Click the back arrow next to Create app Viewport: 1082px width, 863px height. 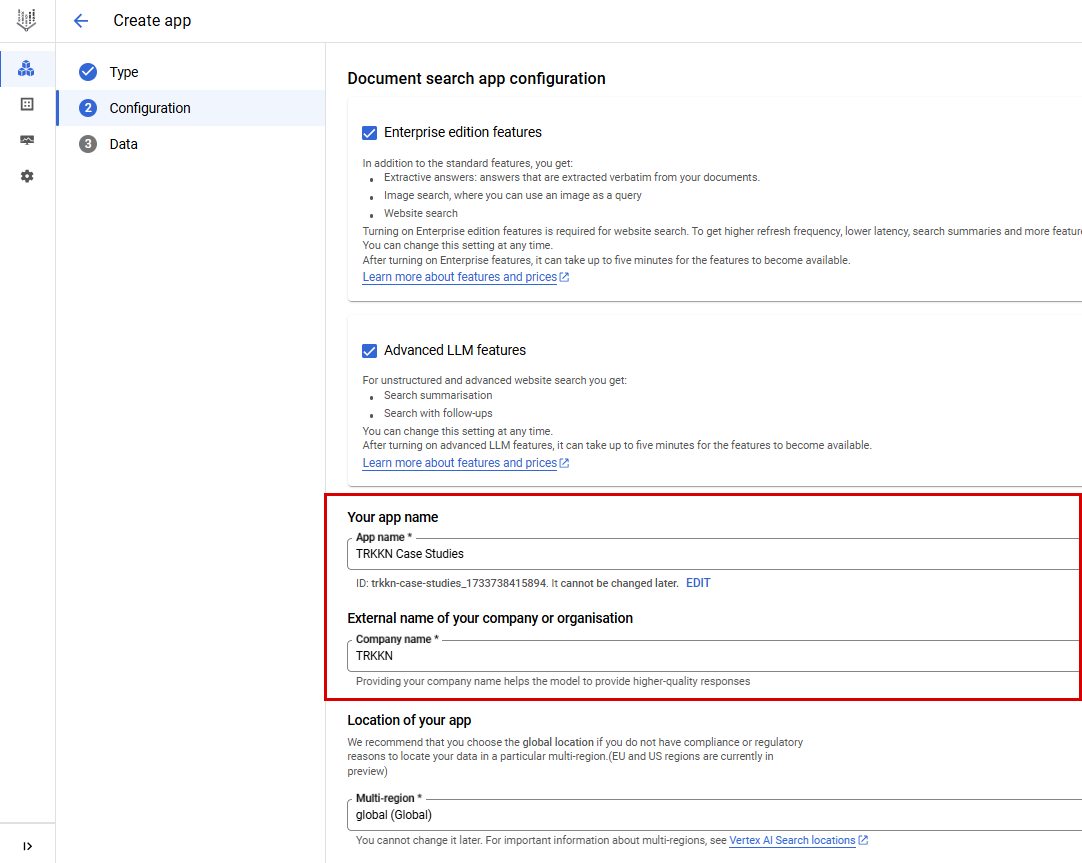click(81, 20)
